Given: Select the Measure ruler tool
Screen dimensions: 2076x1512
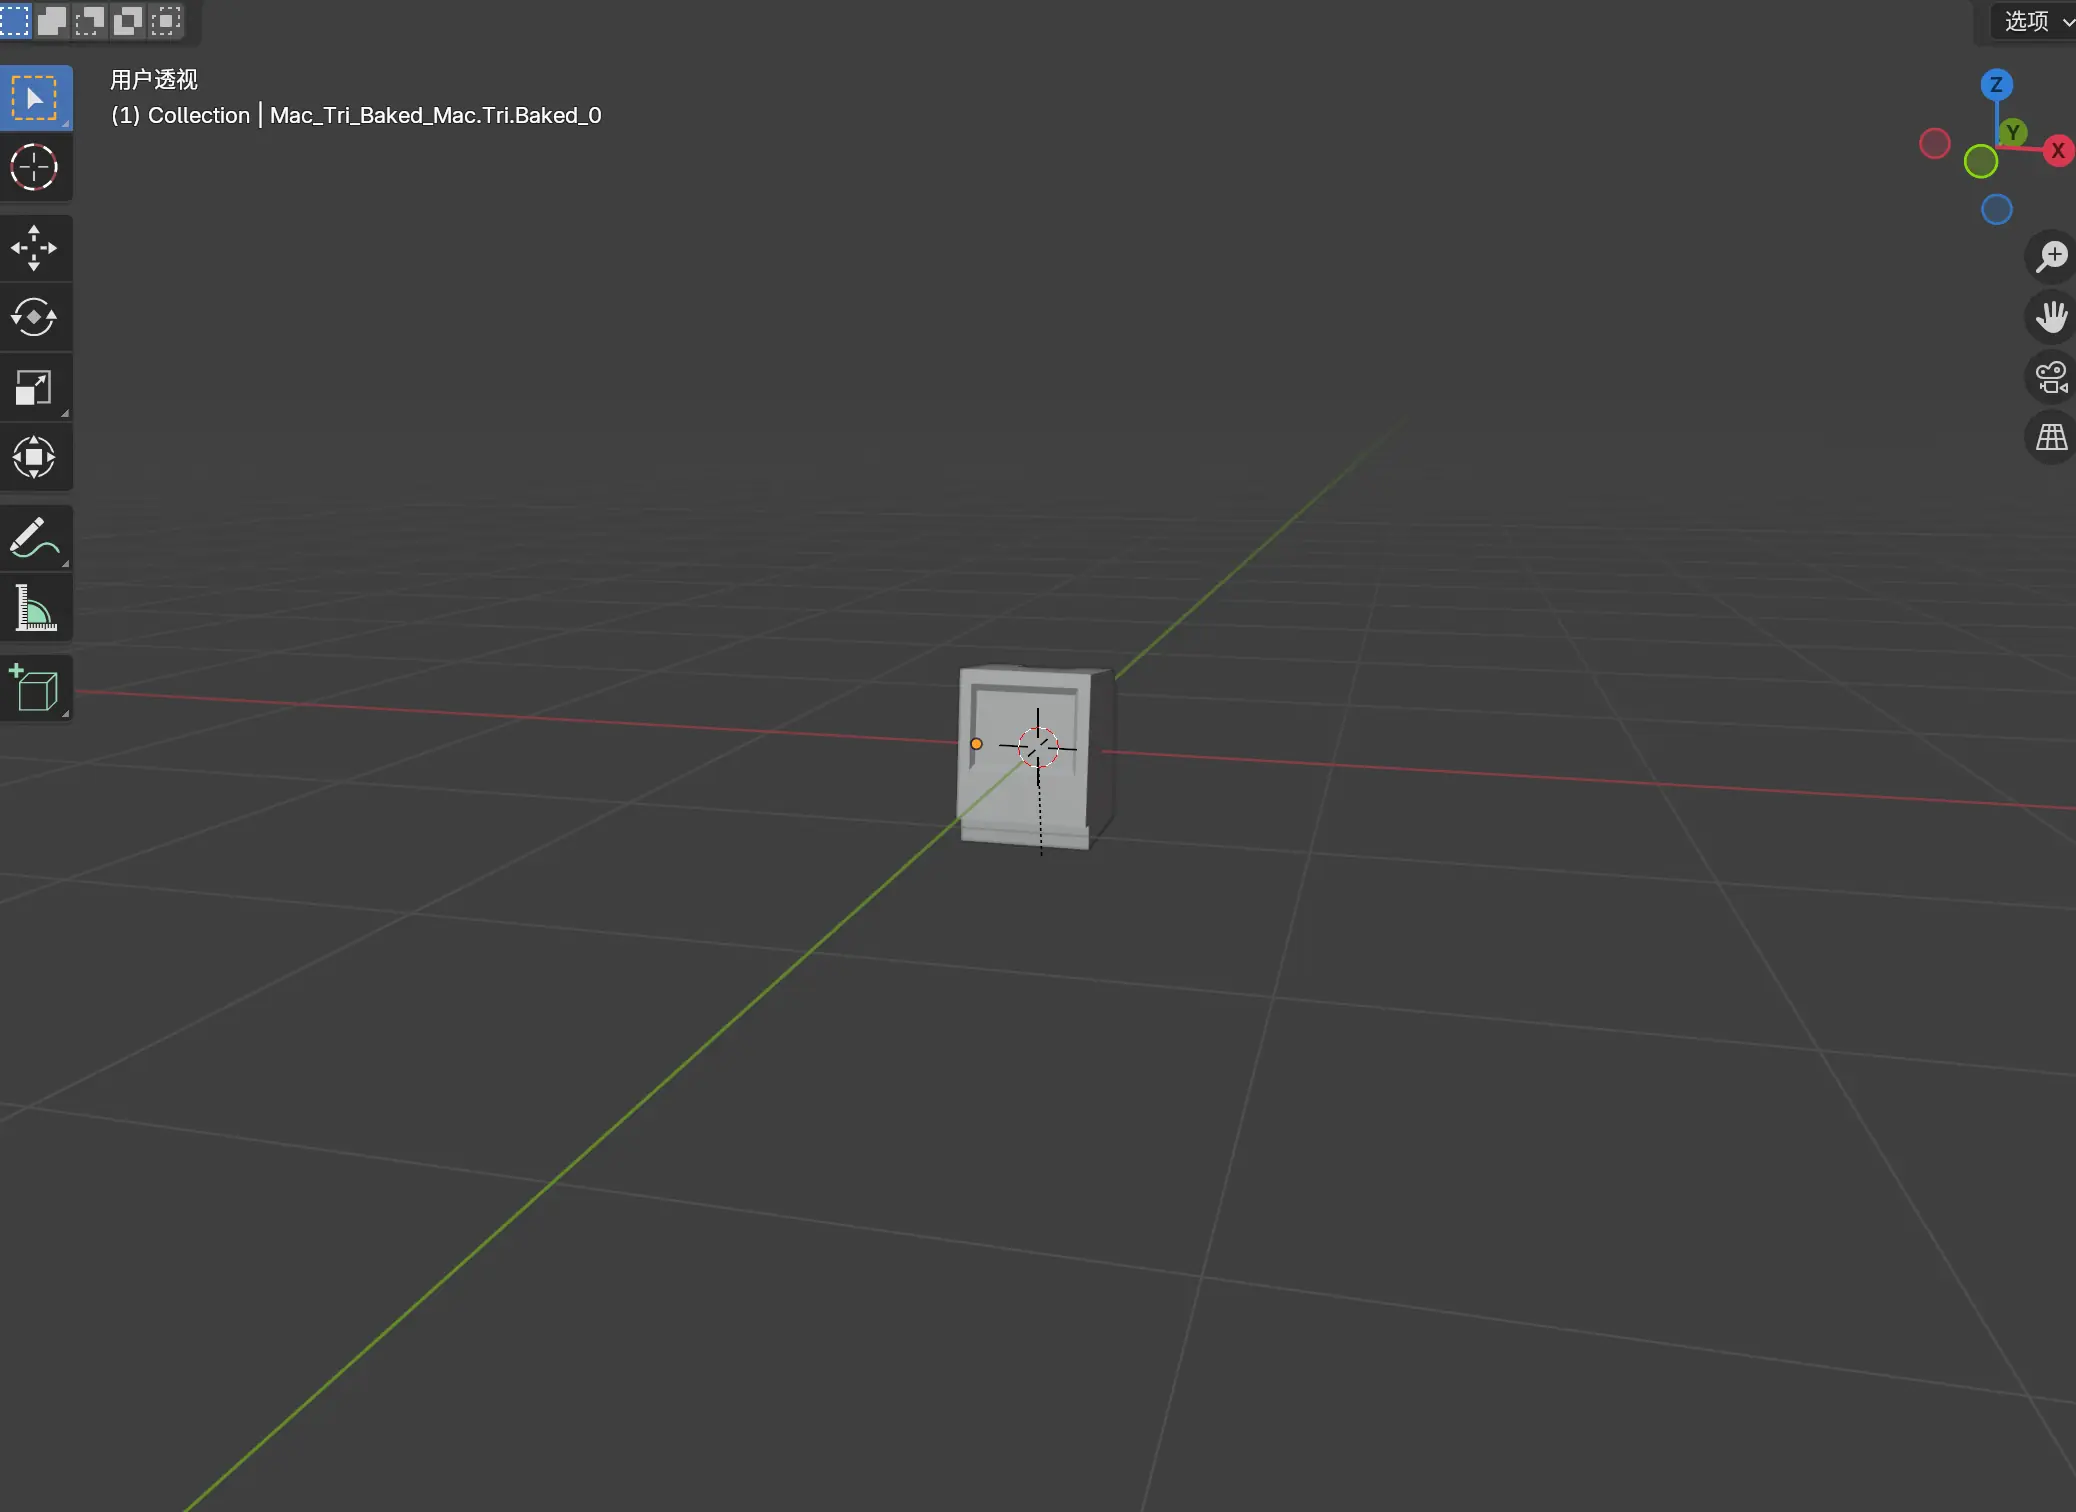Looking at the screenshot, I should tap(35, 608).
